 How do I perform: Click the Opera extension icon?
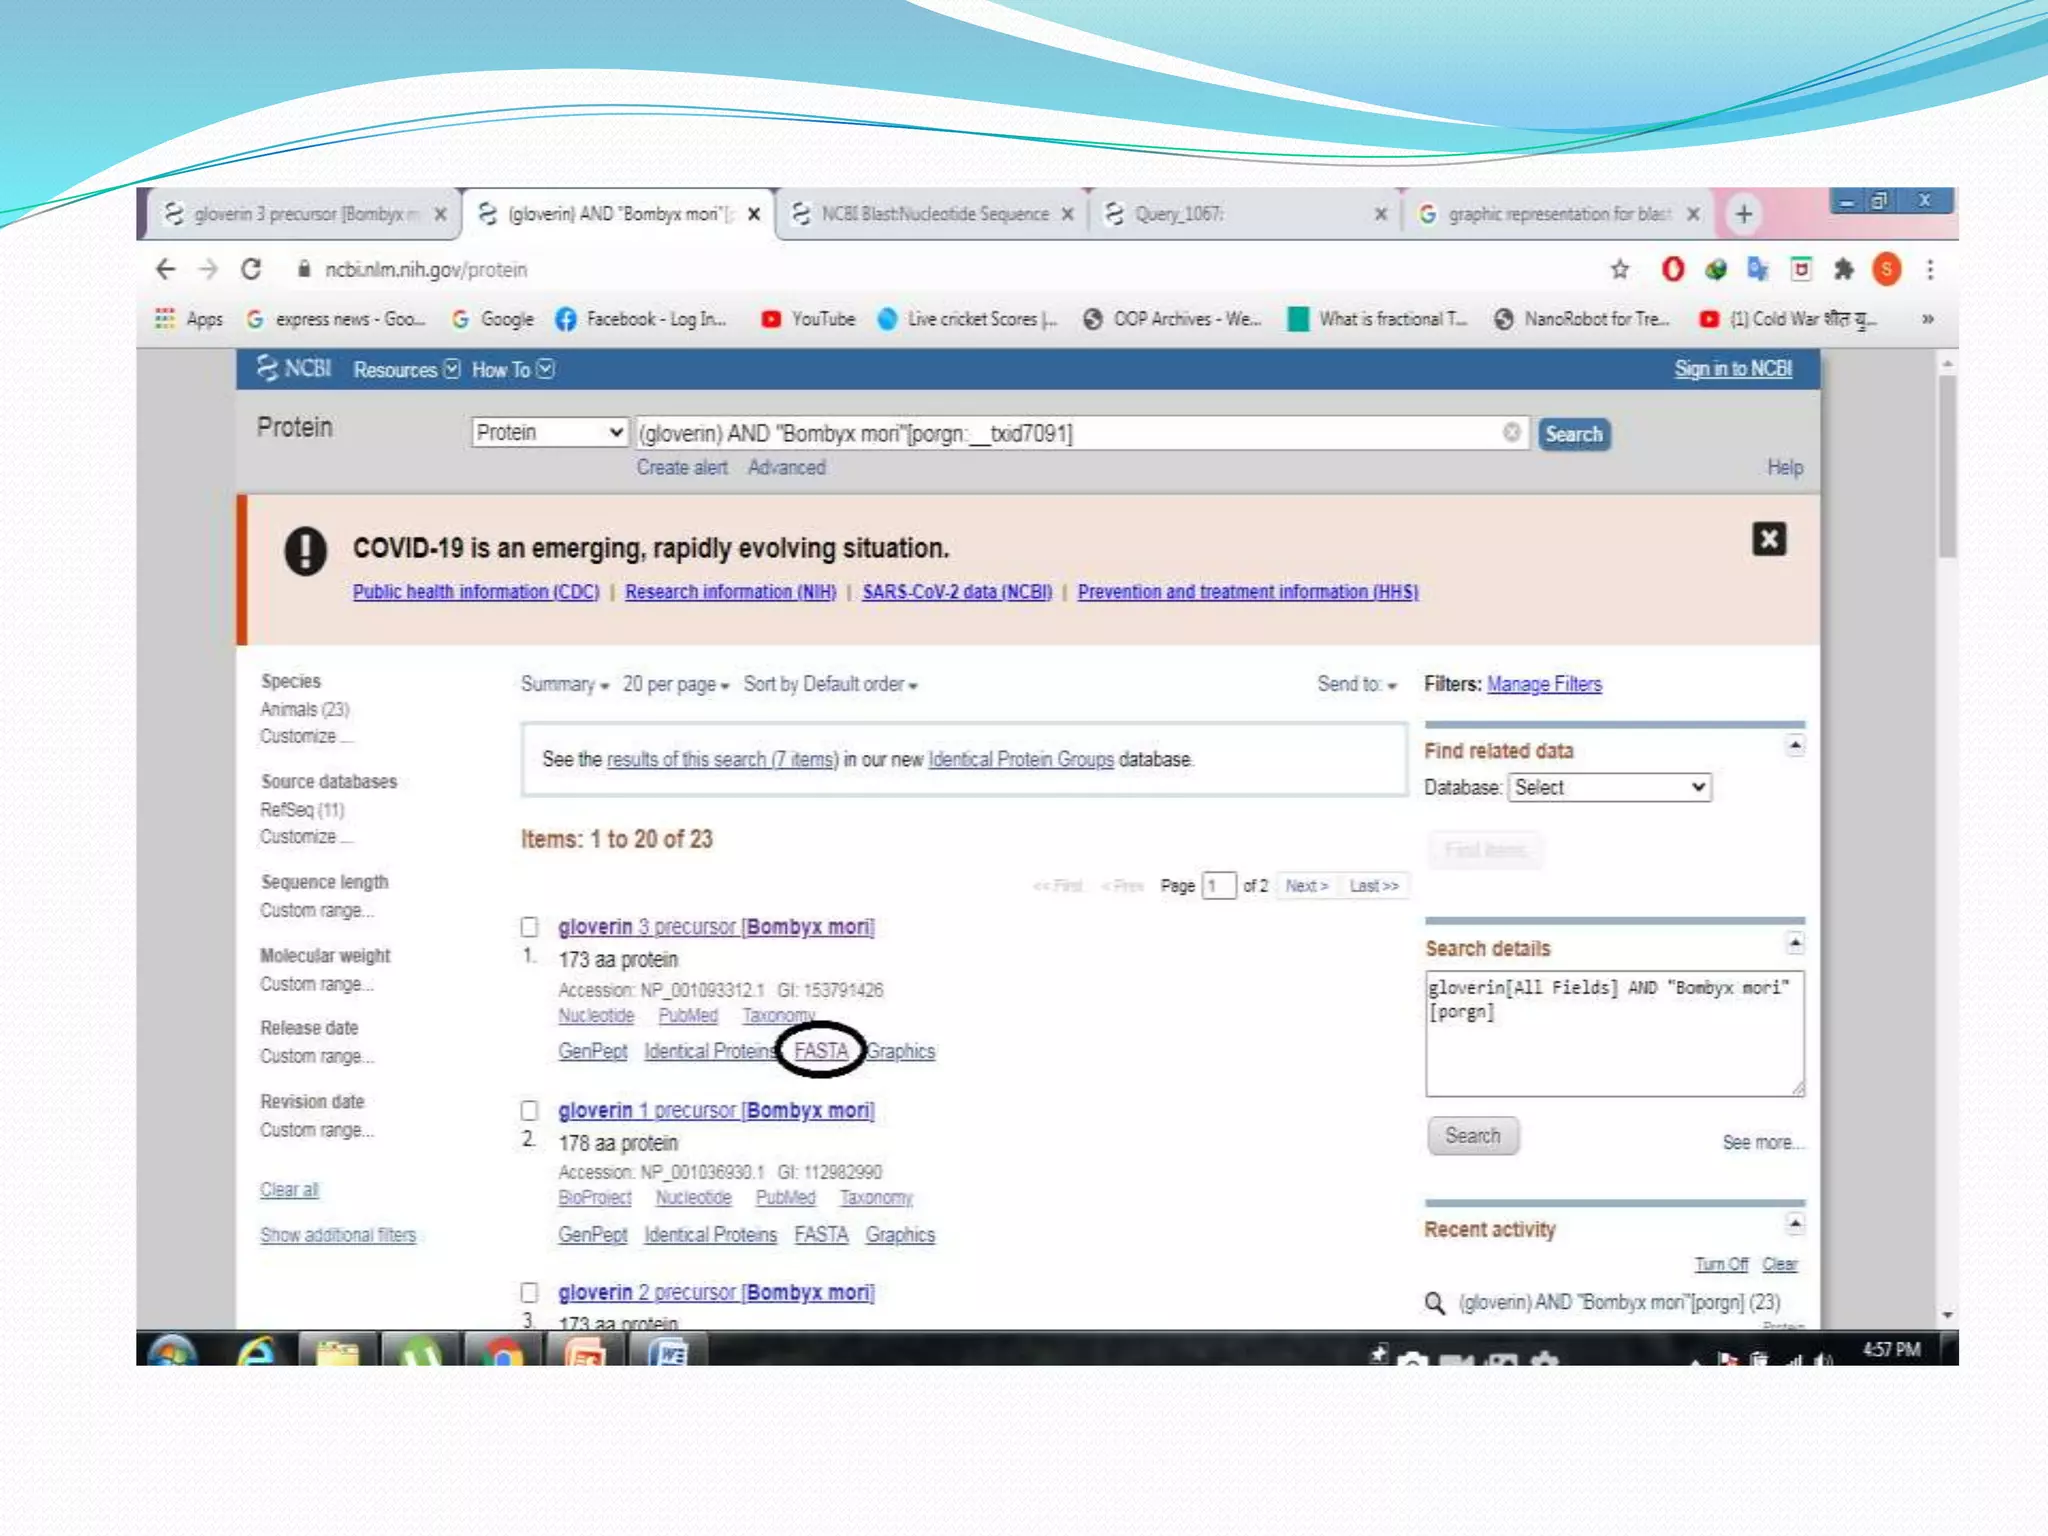(x=1672, y=269)
